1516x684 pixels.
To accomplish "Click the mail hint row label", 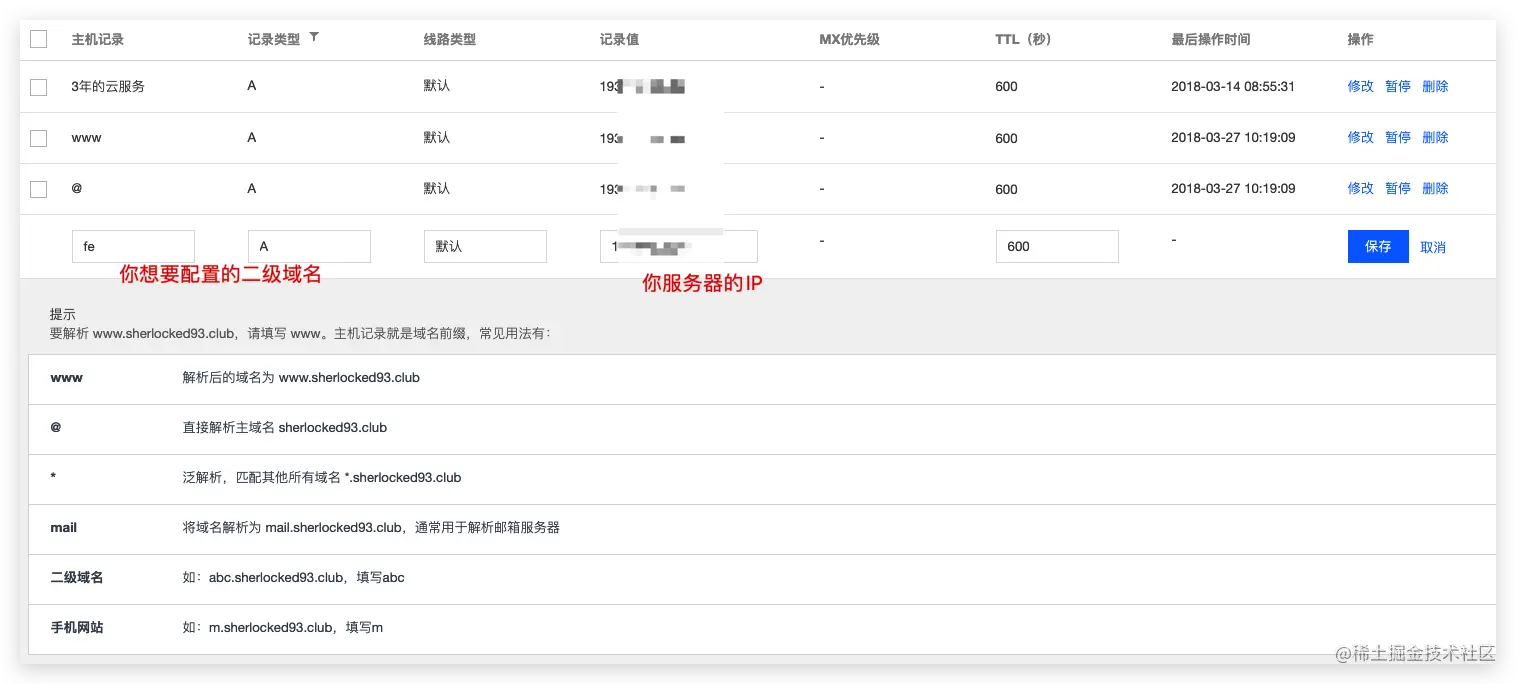I will [64, 527].
